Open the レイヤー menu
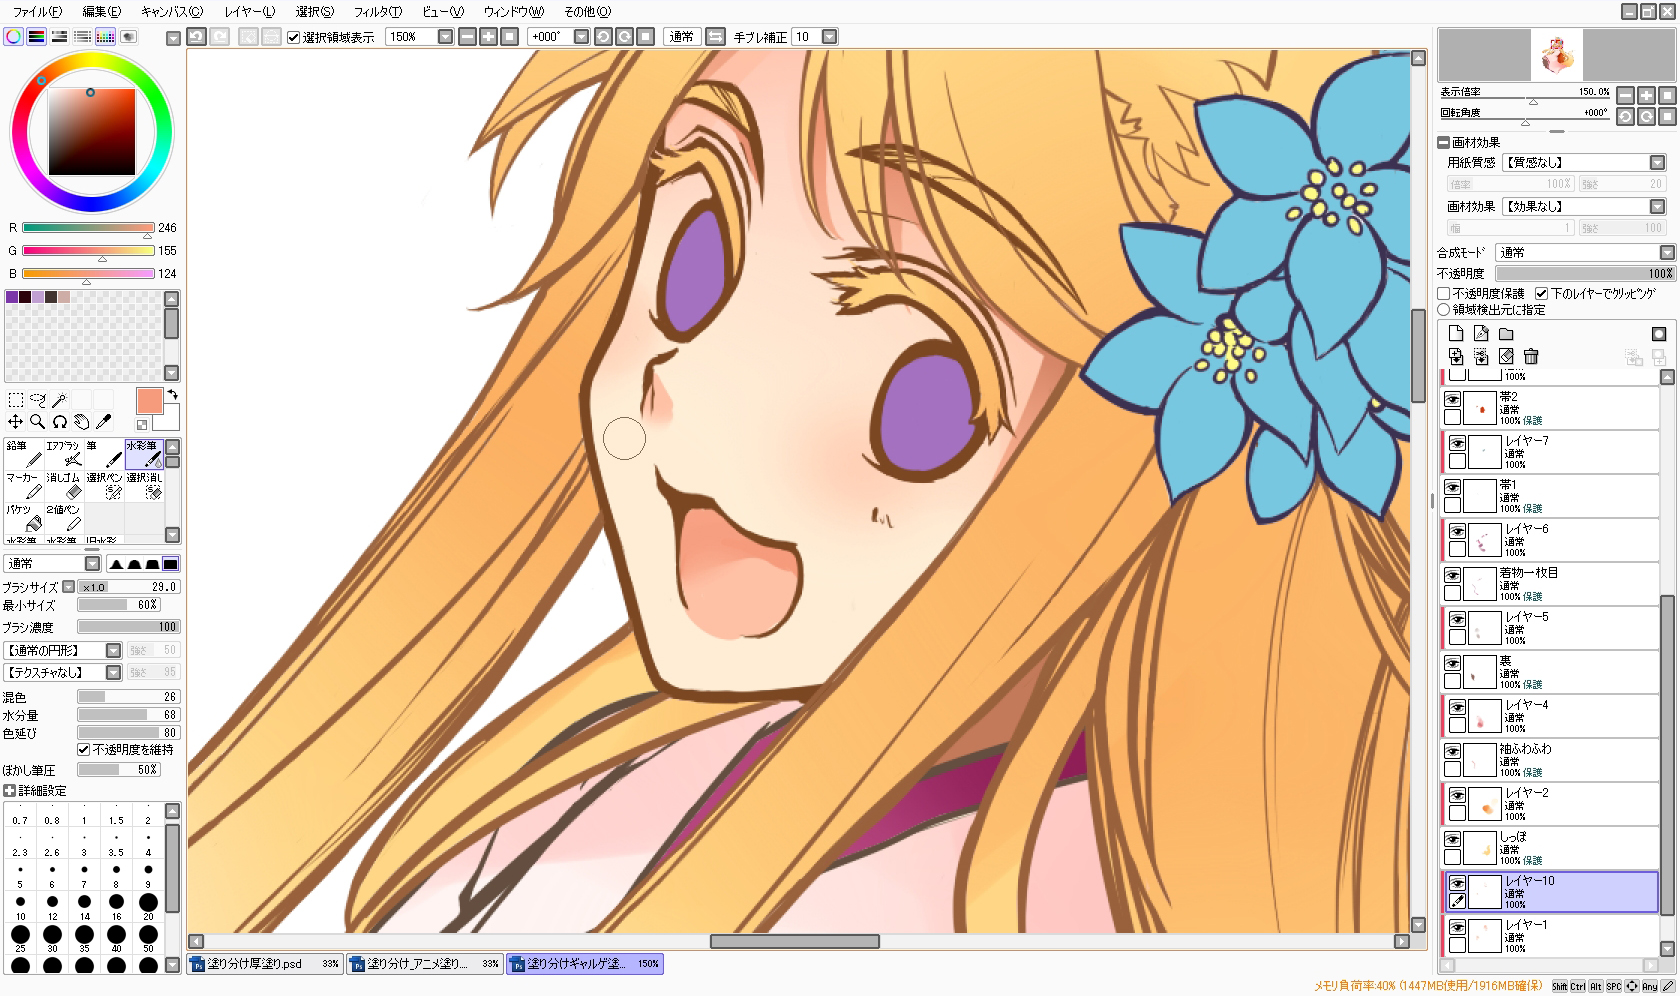 pos(249,12)
